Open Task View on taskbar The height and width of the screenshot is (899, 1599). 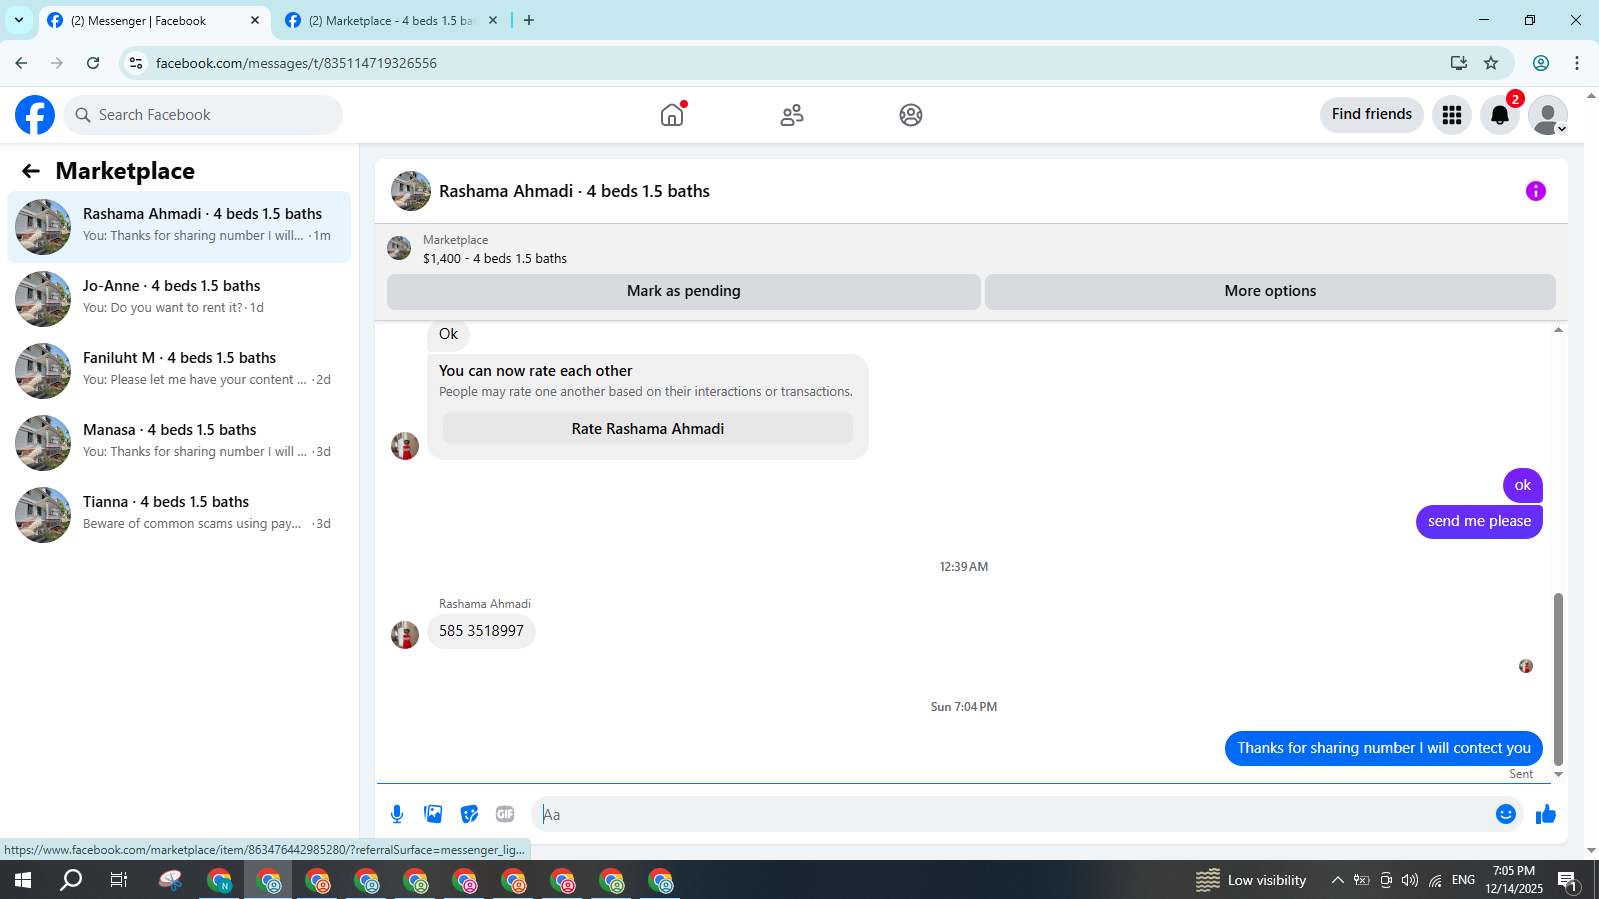(x=119, y=880)
